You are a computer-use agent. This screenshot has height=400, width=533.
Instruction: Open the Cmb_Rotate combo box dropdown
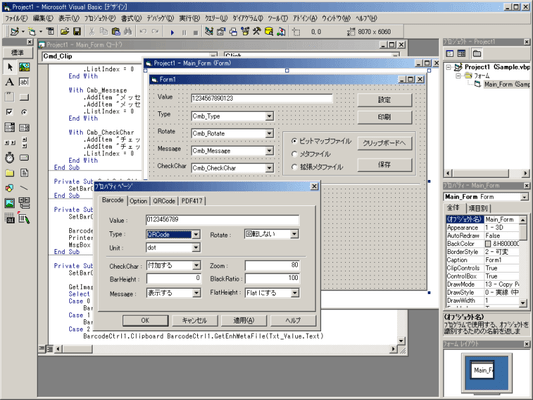tap(269, 134)
